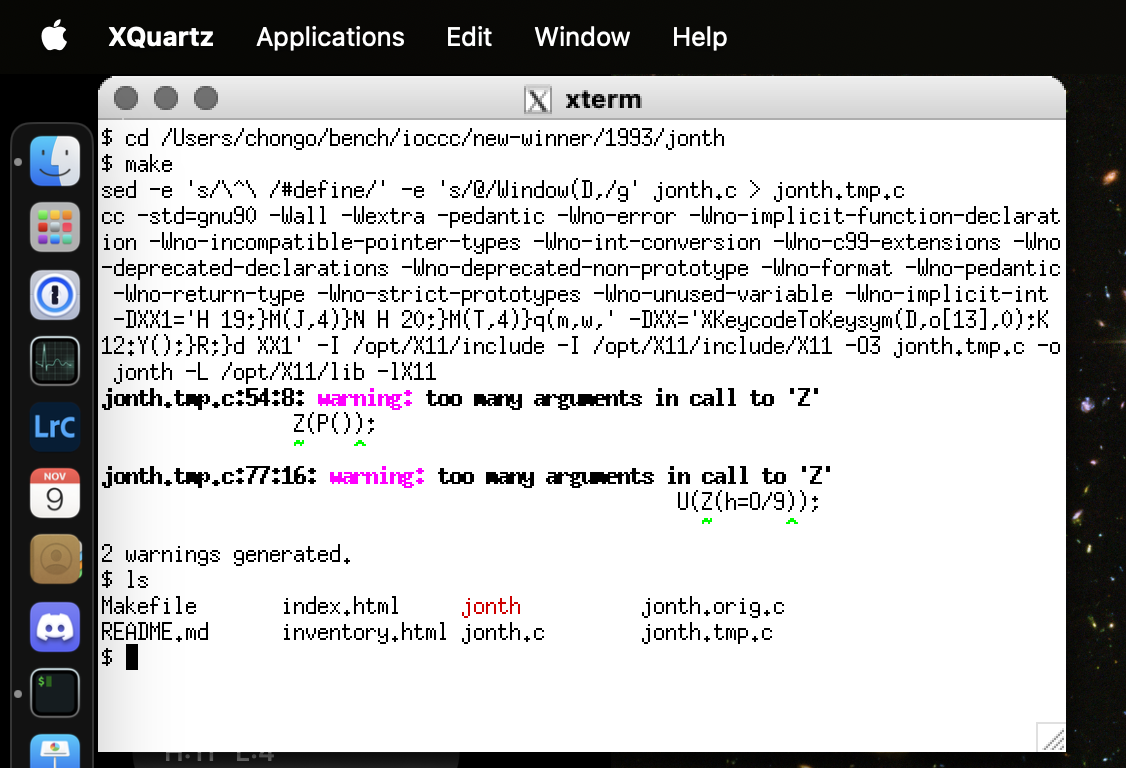This screenshot has width=1126, height=768.
Task: Minimize the xterm window
Action: point(166,98)
